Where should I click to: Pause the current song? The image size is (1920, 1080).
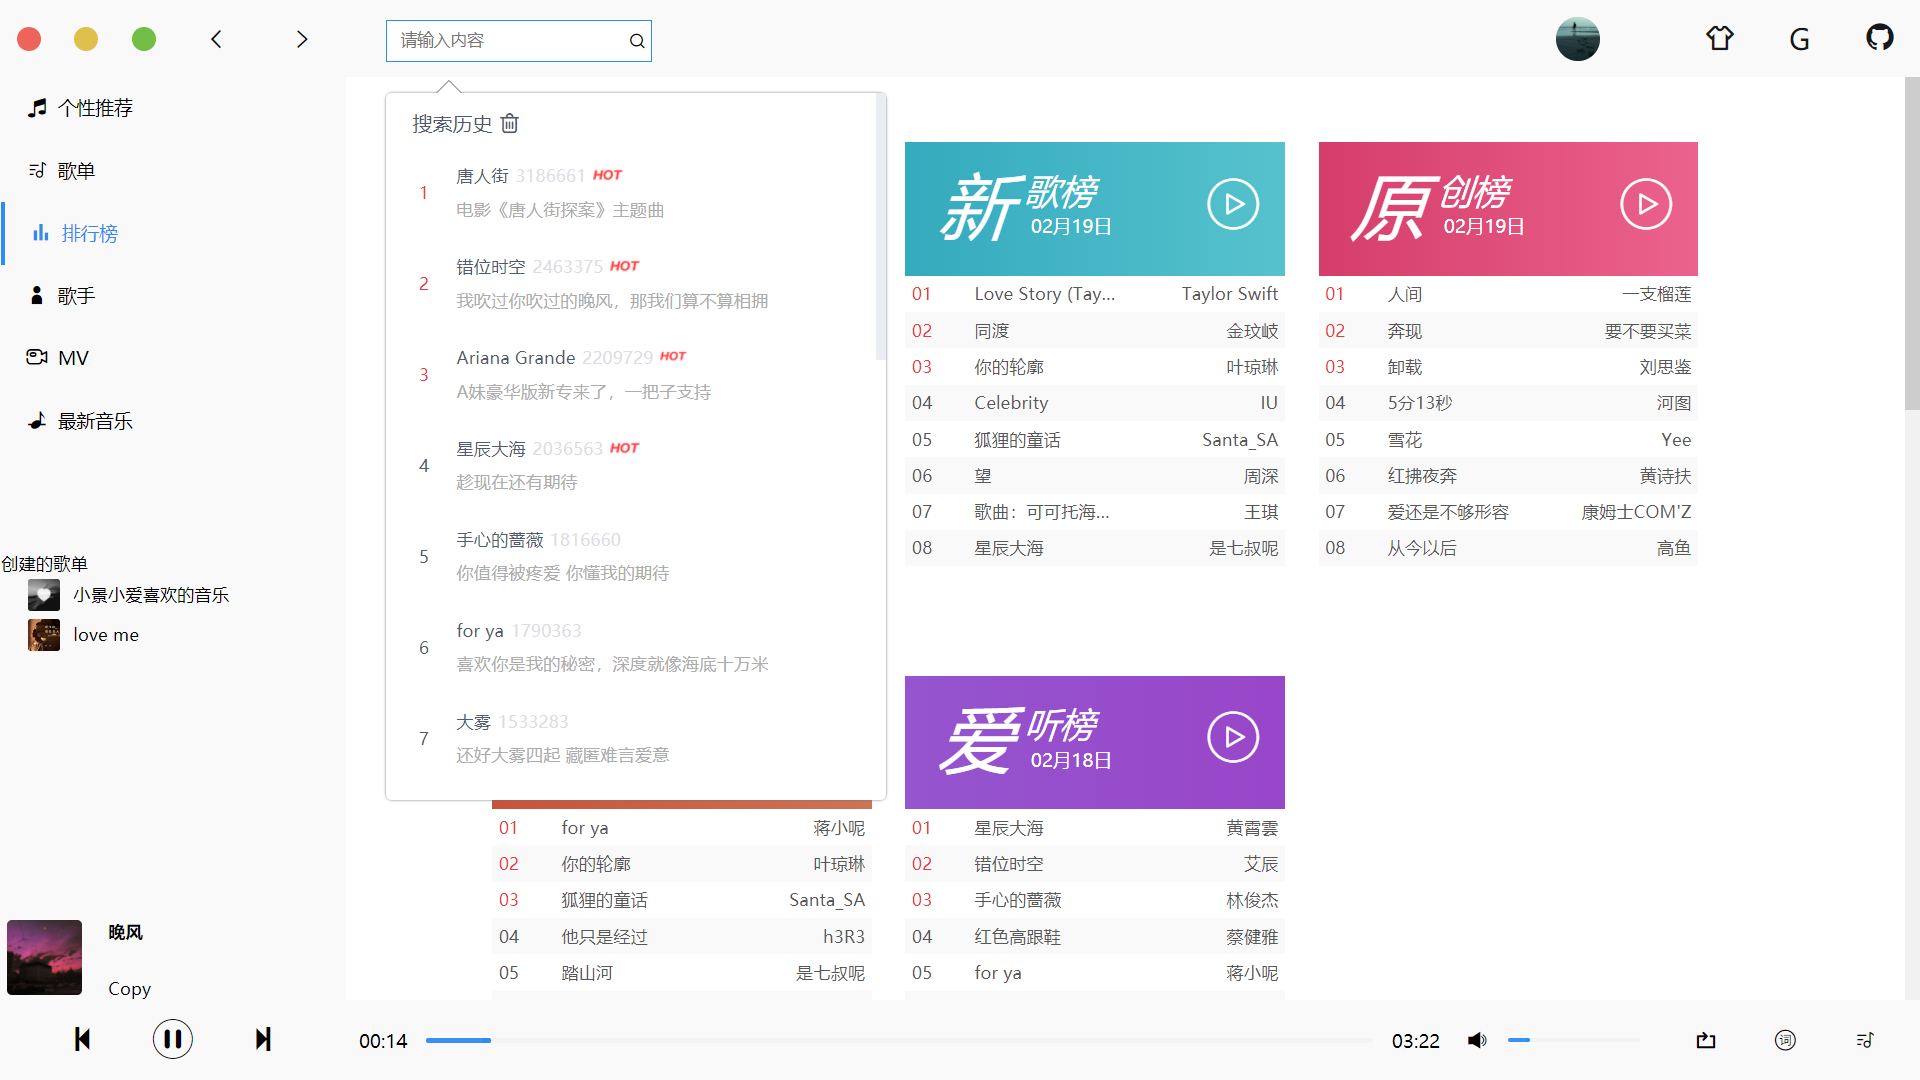(x=172, y=1039)
